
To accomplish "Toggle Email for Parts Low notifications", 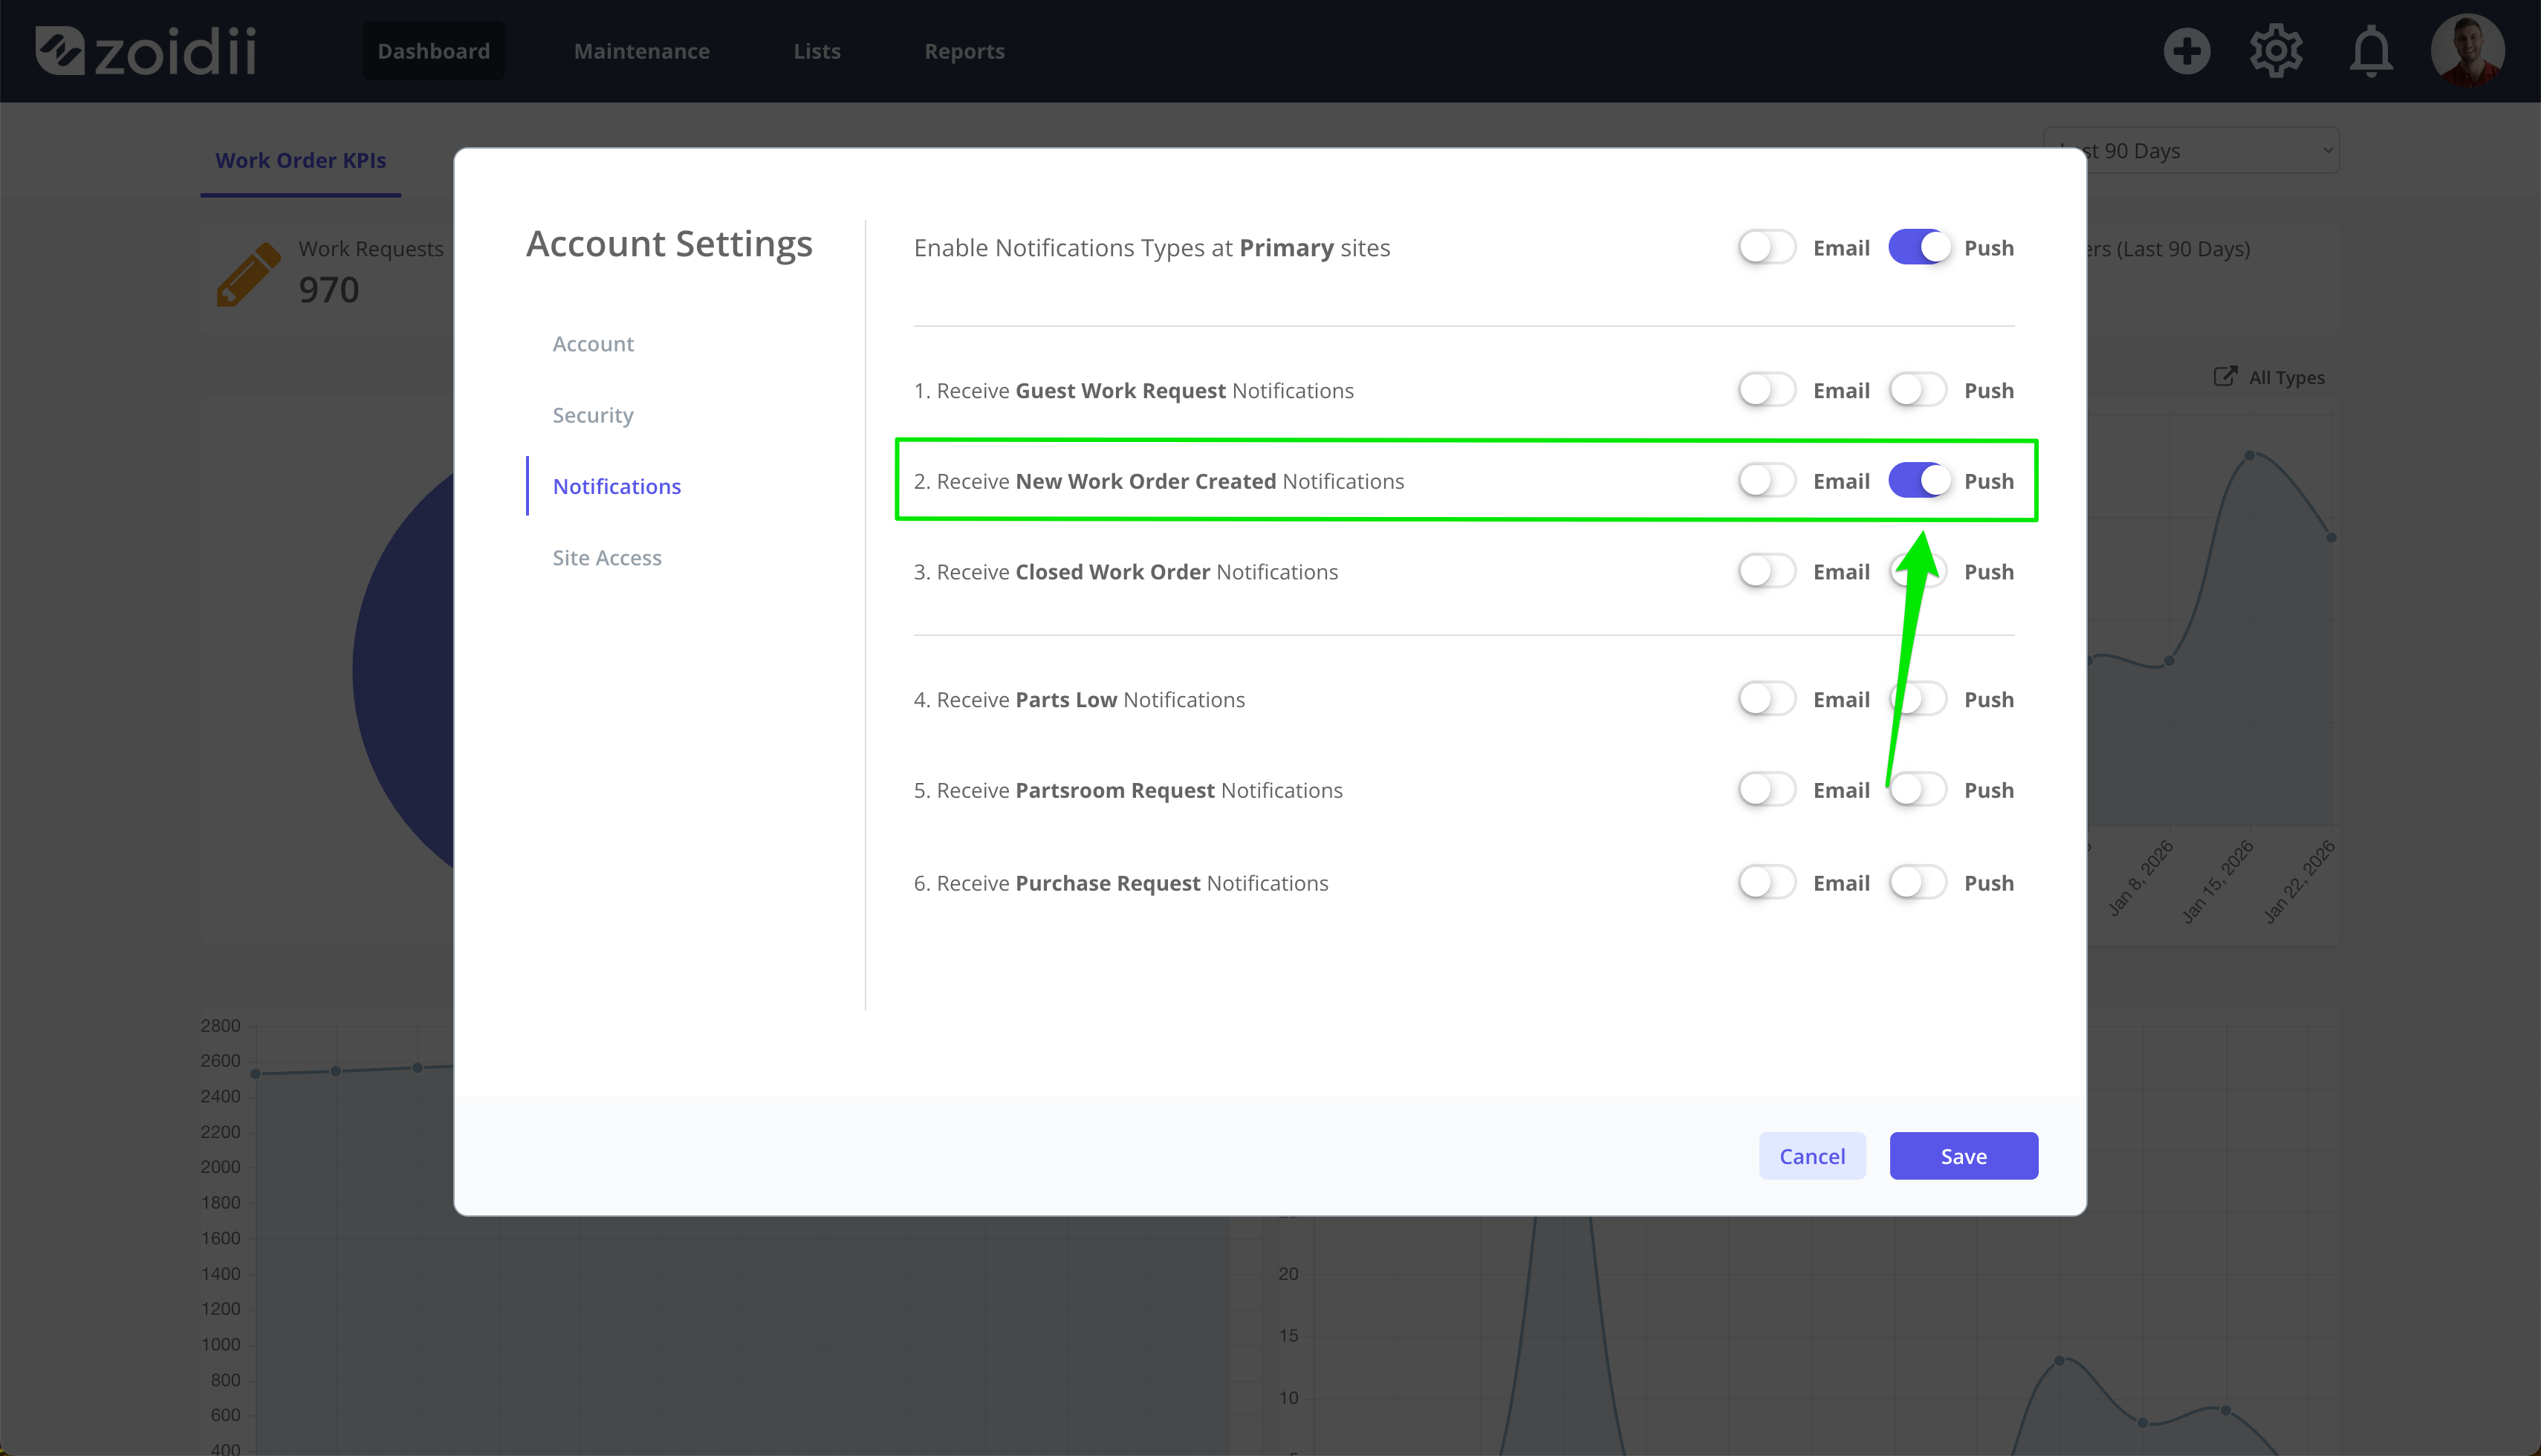I will (1766, 699).
